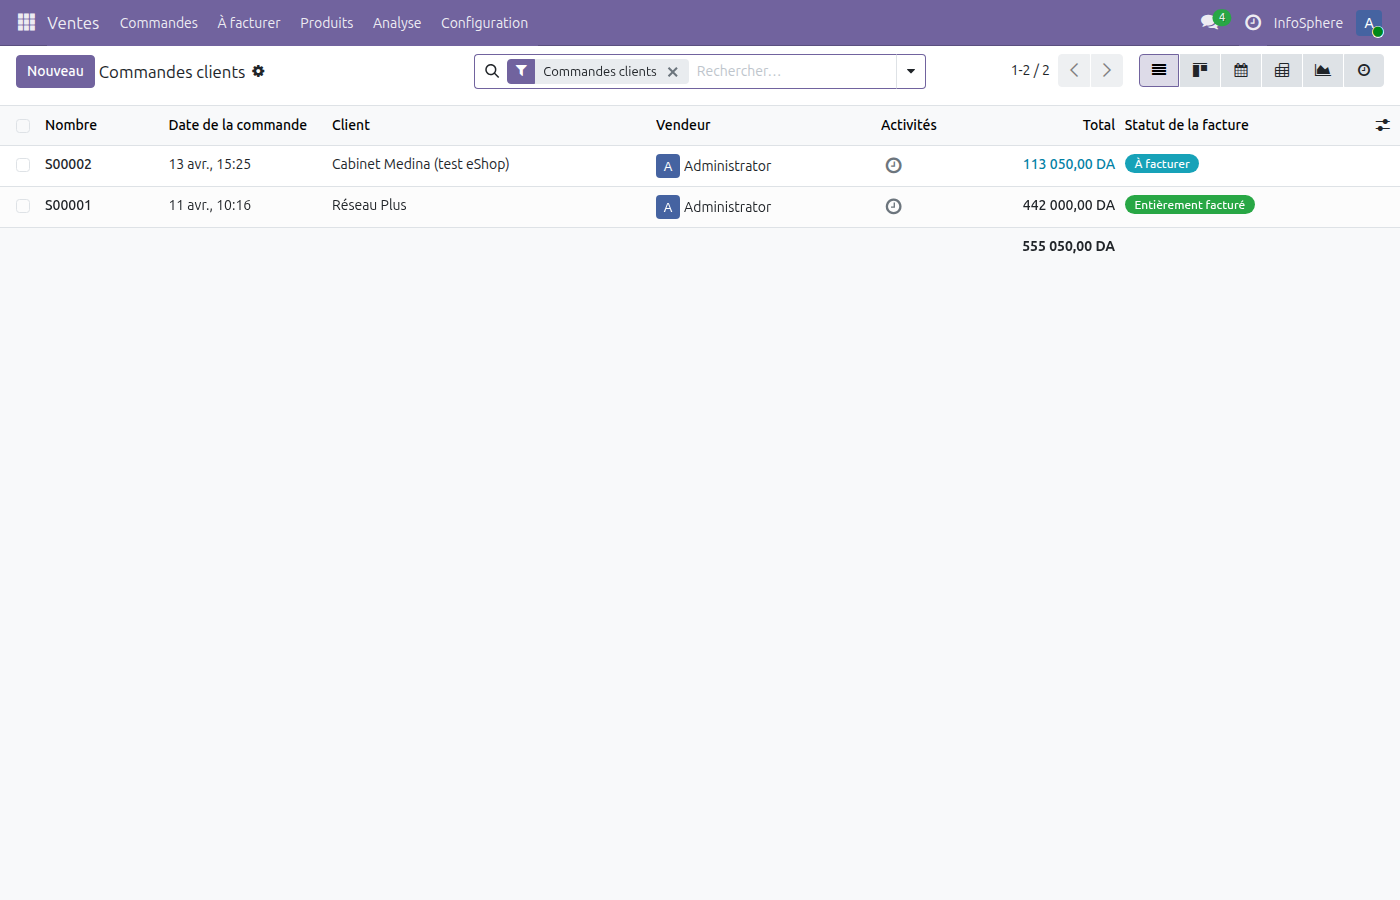Schedule an activity for order S00002

893,165
